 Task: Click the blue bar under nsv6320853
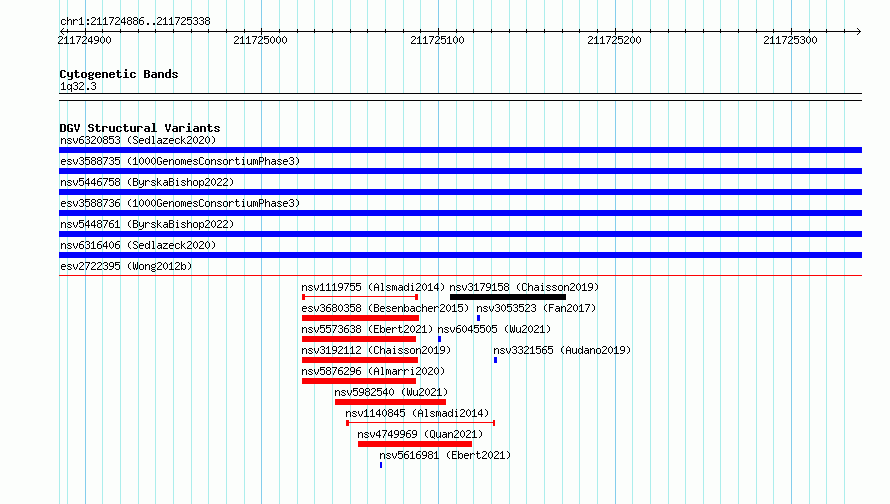click(460, 150)
